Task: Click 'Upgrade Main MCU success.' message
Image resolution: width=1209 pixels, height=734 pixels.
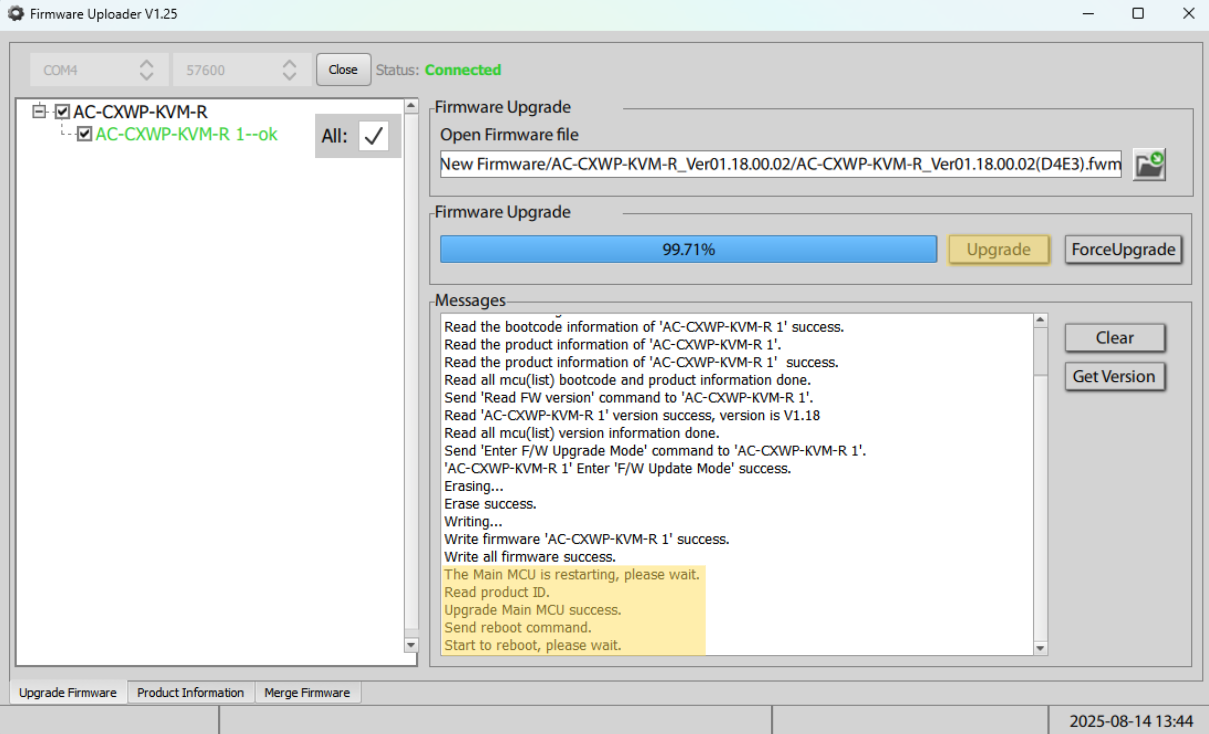Action: point(533,610)
